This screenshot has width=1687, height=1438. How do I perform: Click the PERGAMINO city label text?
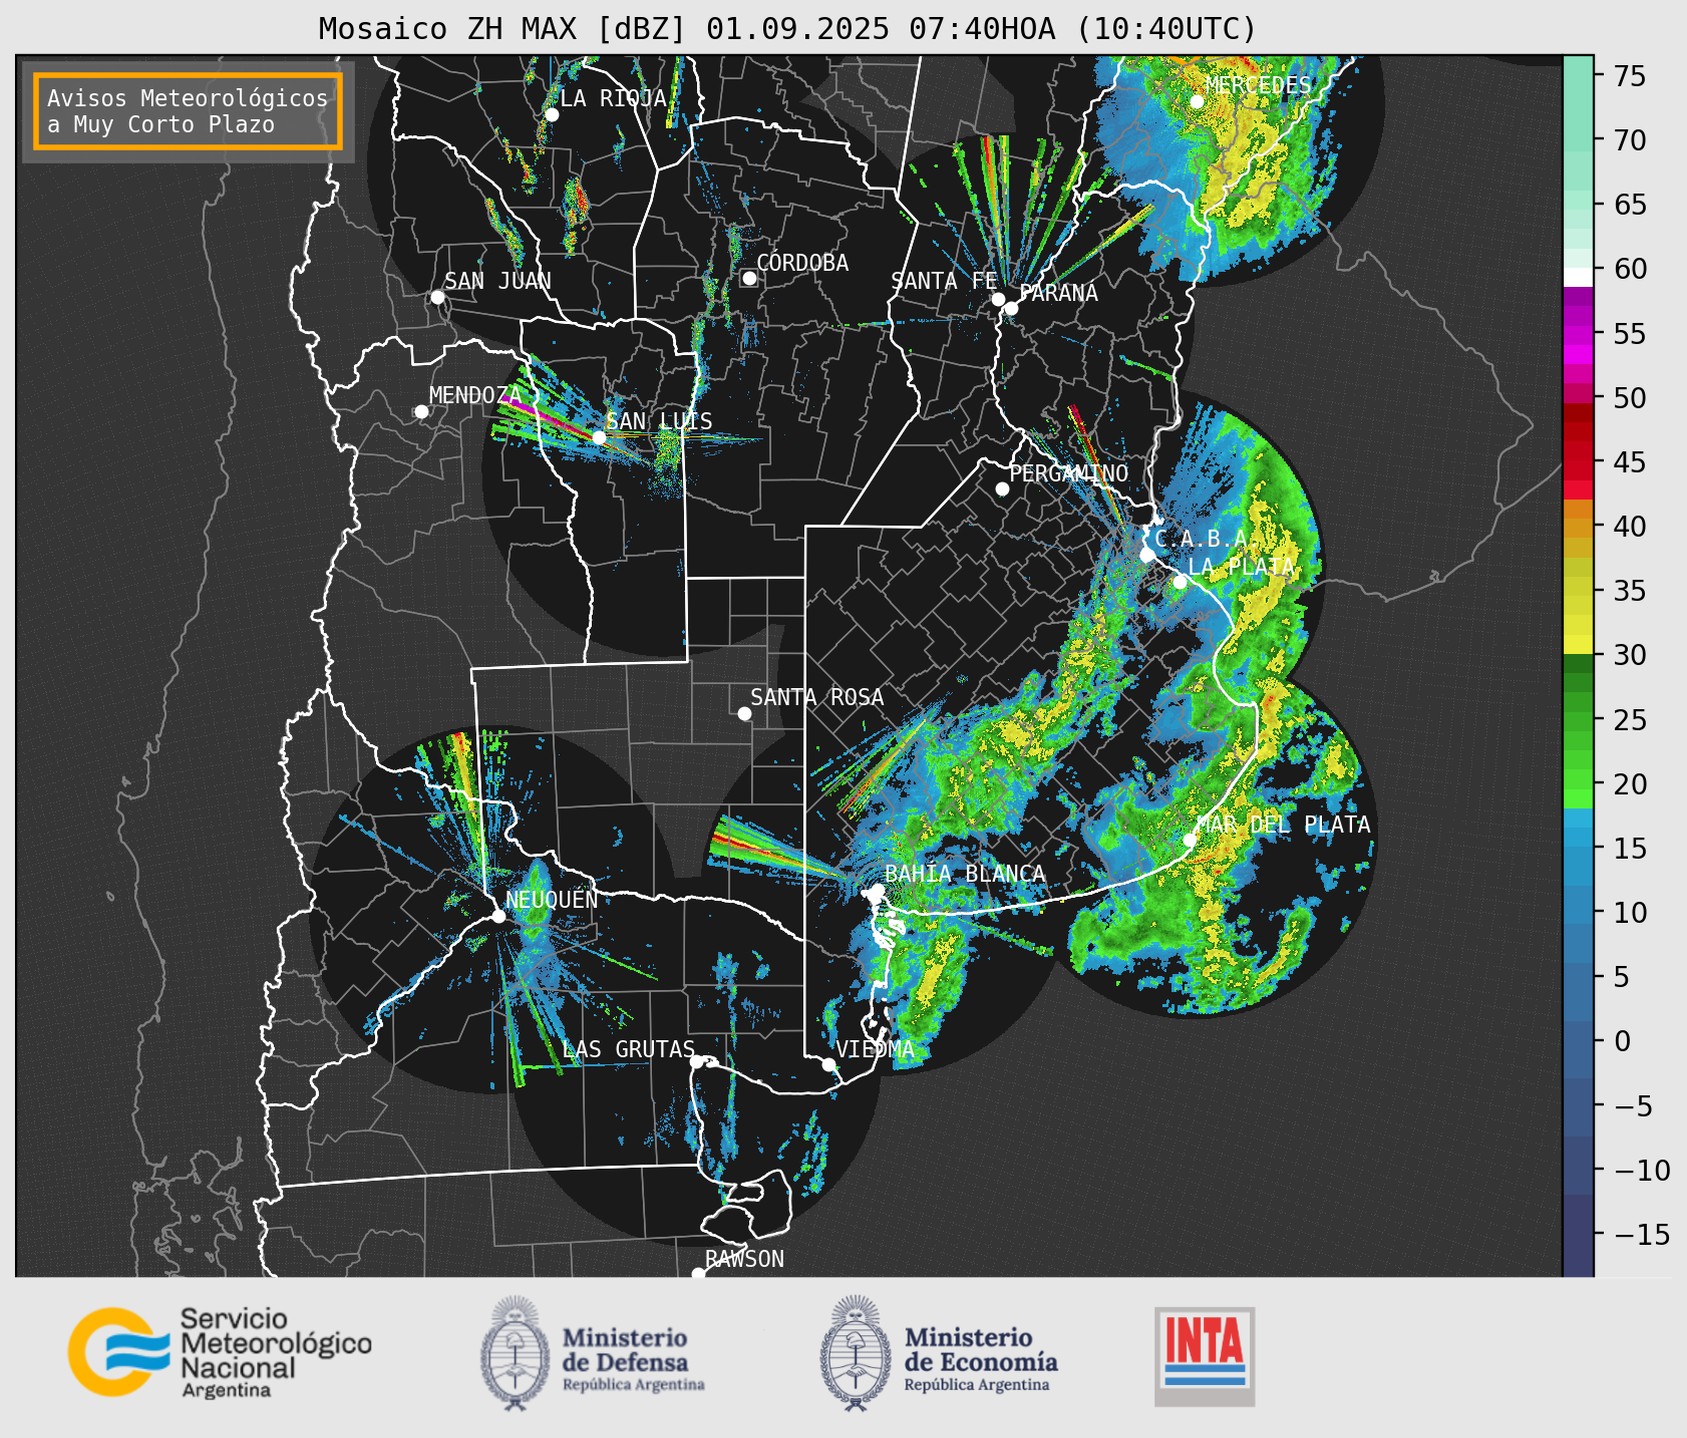coord(1068,473)
